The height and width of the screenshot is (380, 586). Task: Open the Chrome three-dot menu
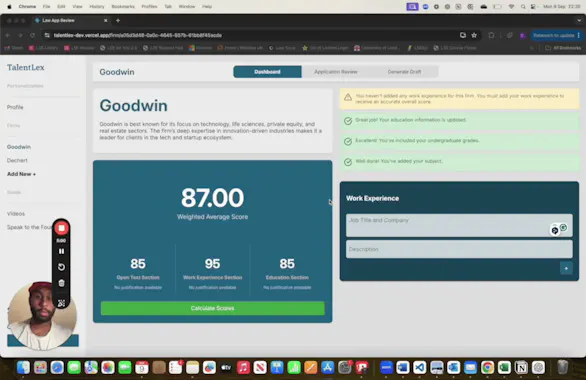pos(579,35)
